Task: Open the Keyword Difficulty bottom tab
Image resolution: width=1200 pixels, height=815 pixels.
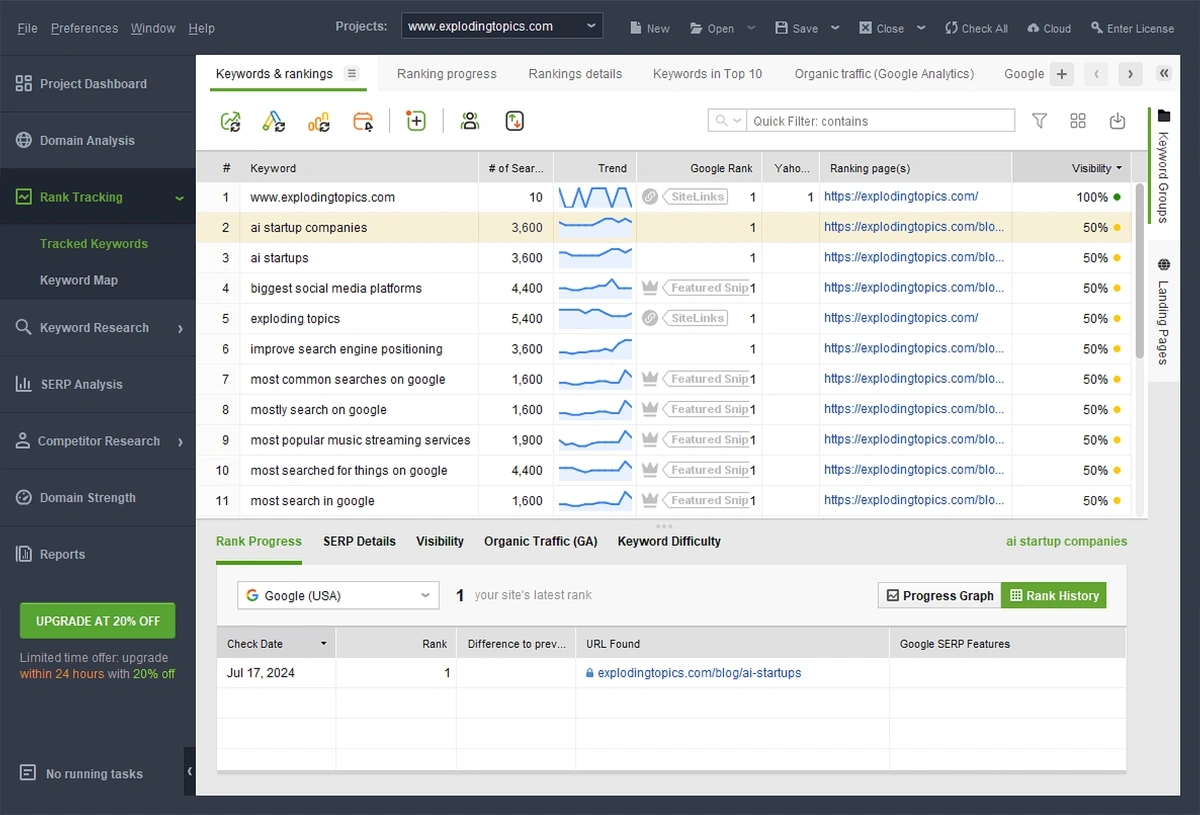Action: pyautogui.click(x=669, y=541)
